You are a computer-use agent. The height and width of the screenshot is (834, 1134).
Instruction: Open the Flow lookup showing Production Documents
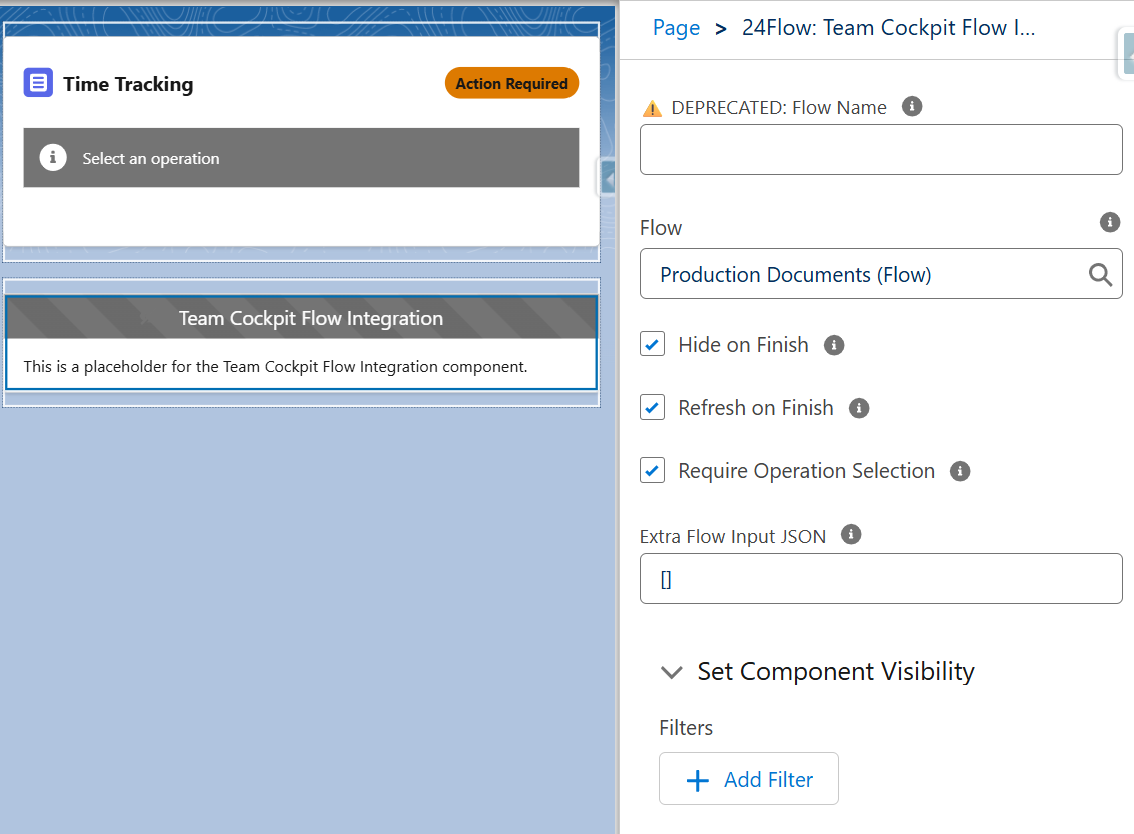(x=881, y=274)
